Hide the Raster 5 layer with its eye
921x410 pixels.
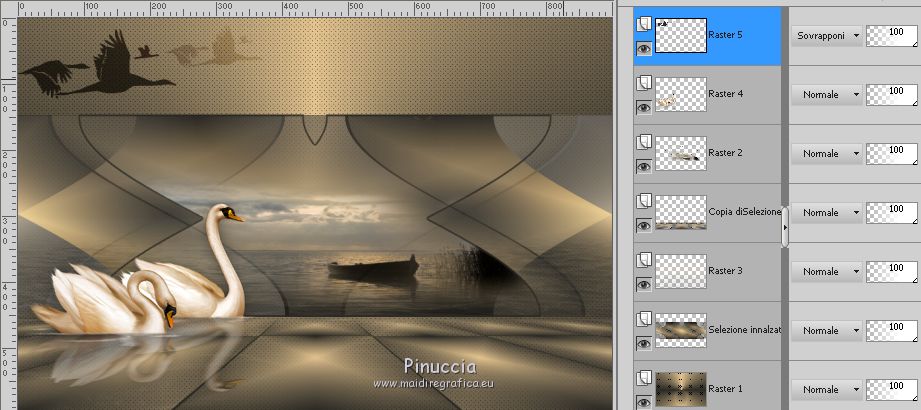(644, 49)
